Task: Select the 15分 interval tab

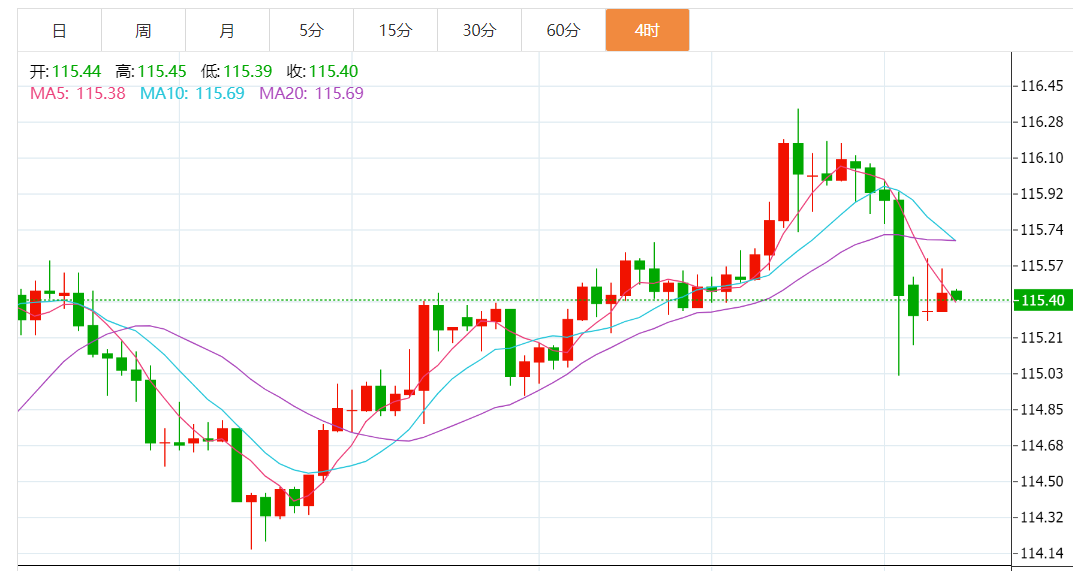Action: point(395,30)
